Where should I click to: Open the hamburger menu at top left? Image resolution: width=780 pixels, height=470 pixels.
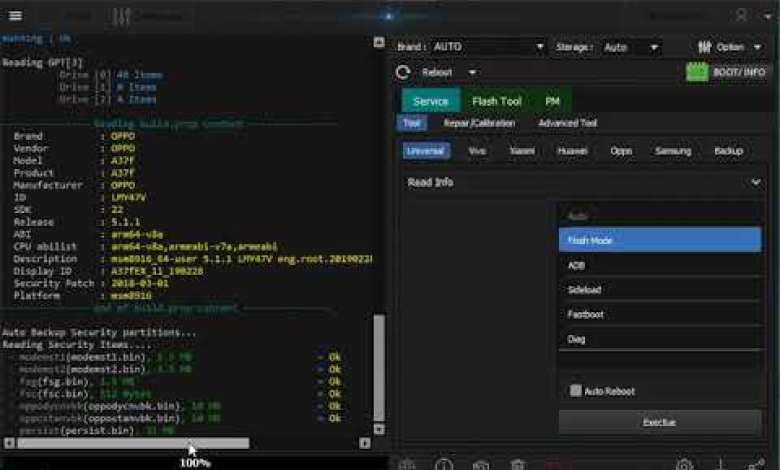(15, 16)
